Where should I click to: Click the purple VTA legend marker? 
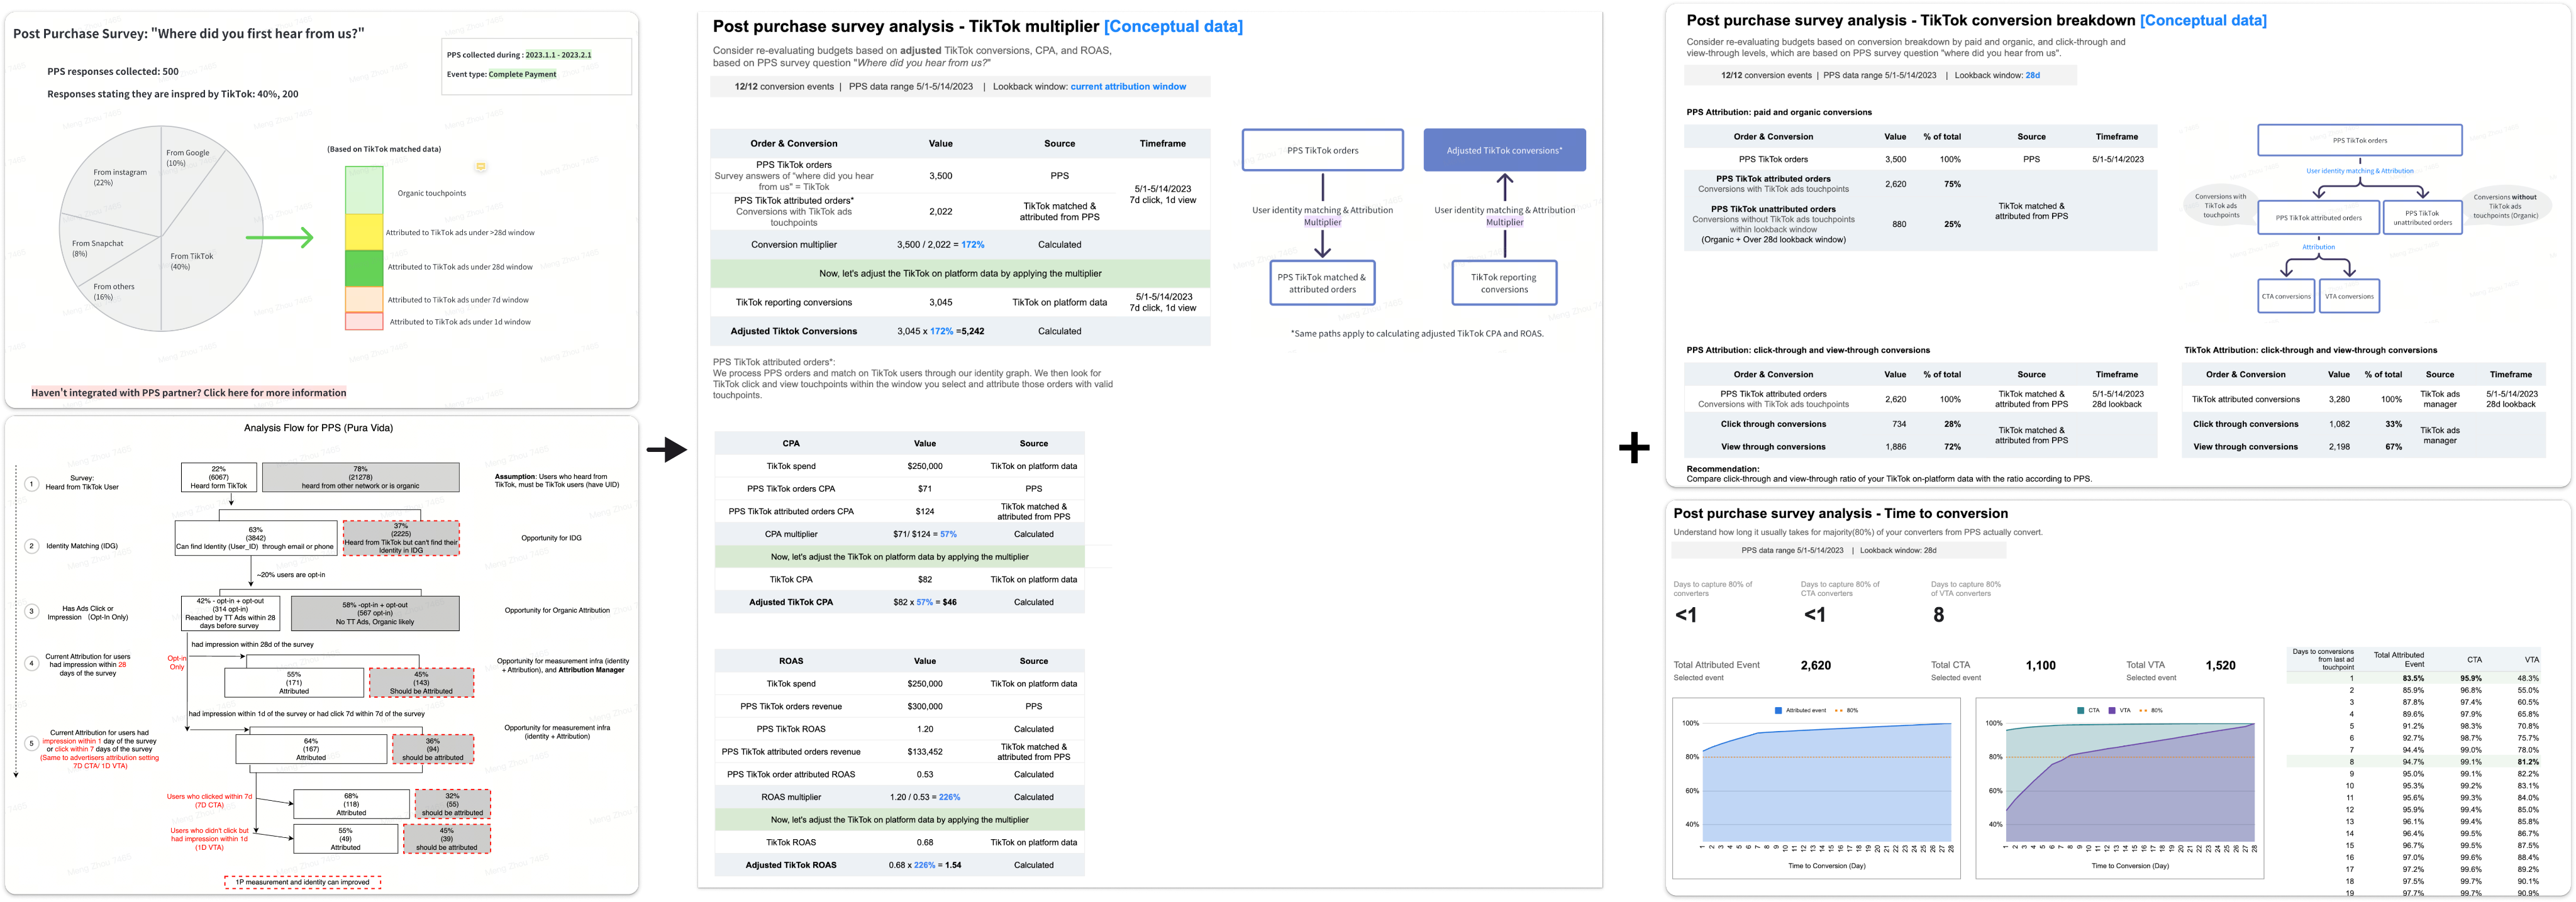click(2112, 710)
